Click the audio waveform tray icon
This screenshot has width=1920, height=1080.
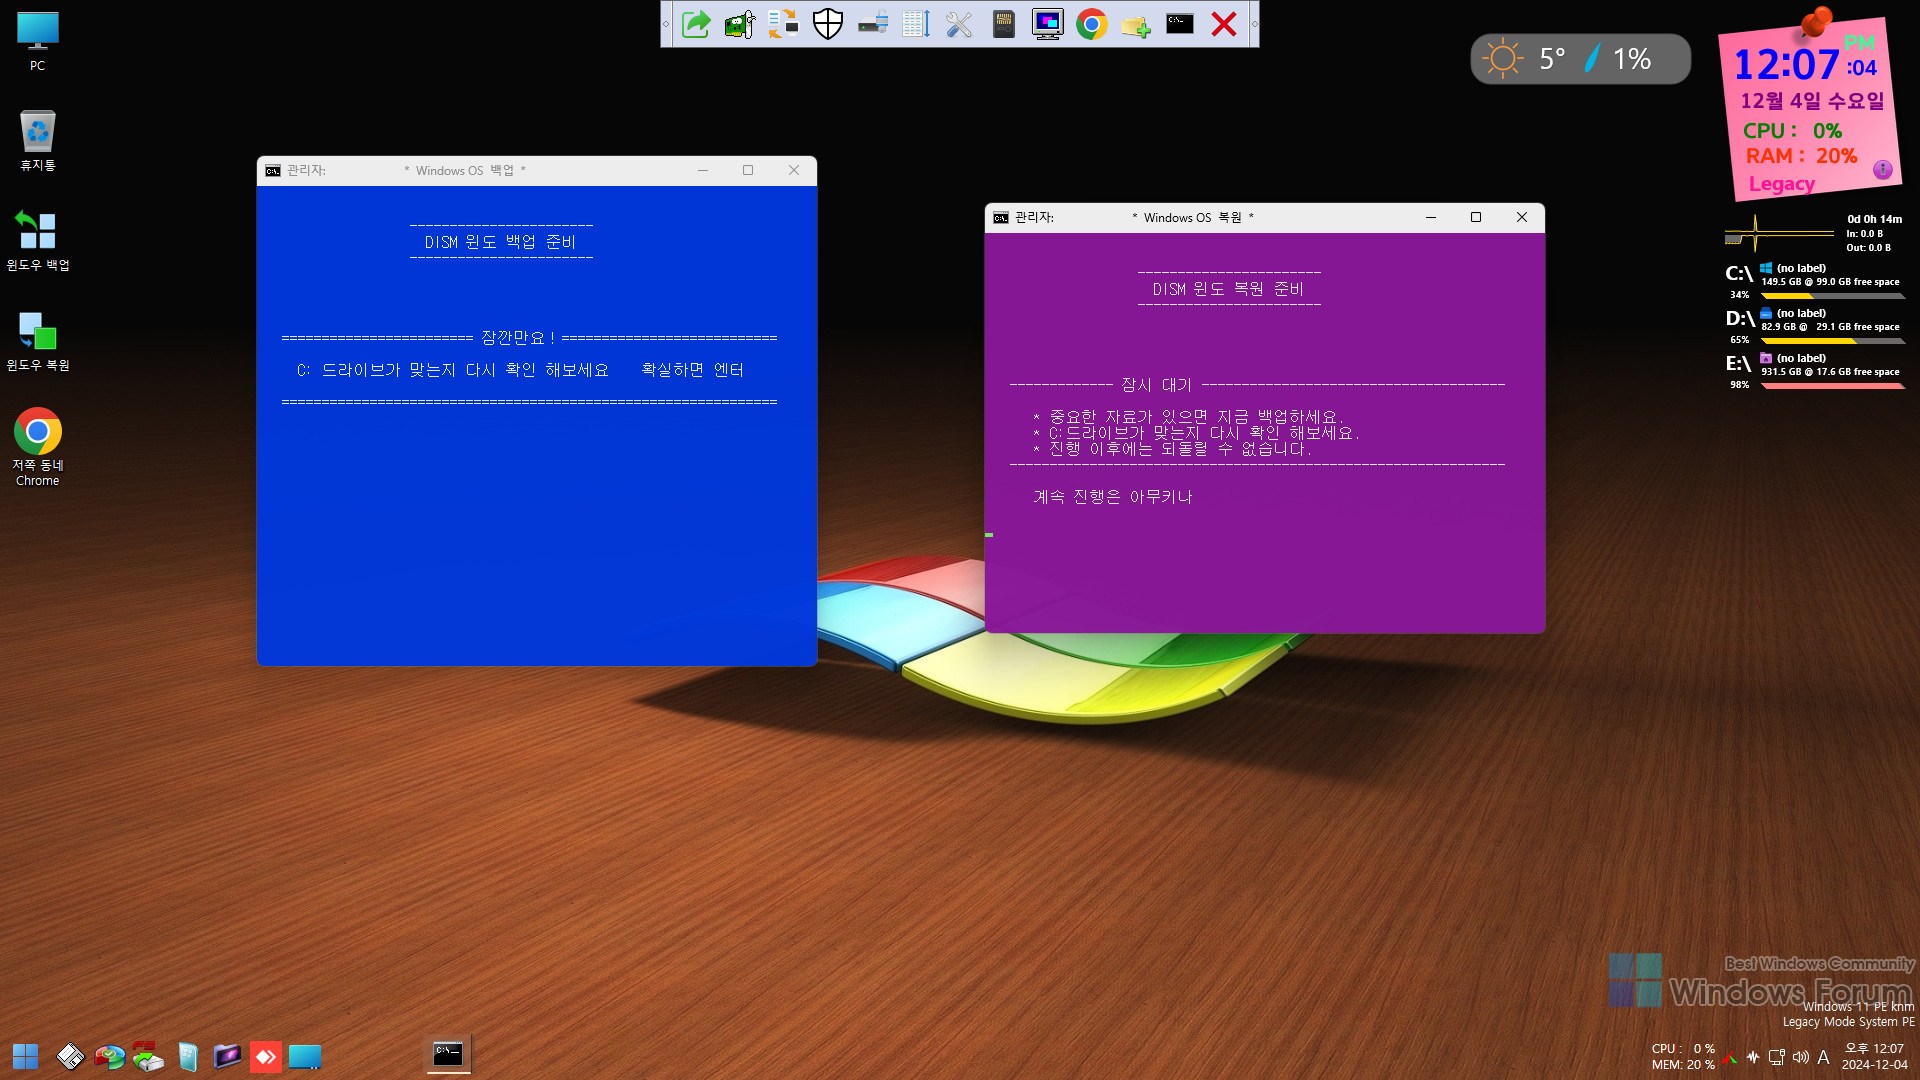(x=1753, y=1057)
